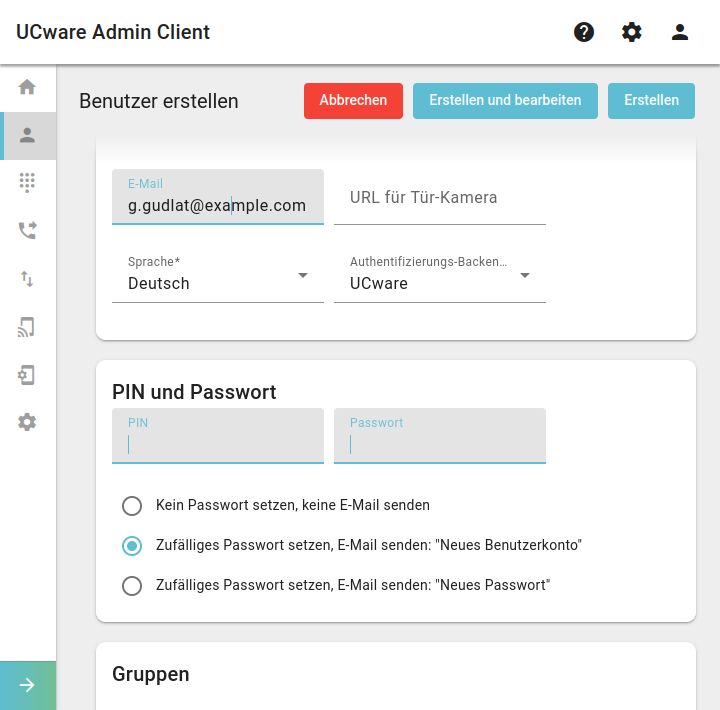The image size is (720, 710).
Task: Open the up-down arrows sidebar icon
Action: pos(27,279)
